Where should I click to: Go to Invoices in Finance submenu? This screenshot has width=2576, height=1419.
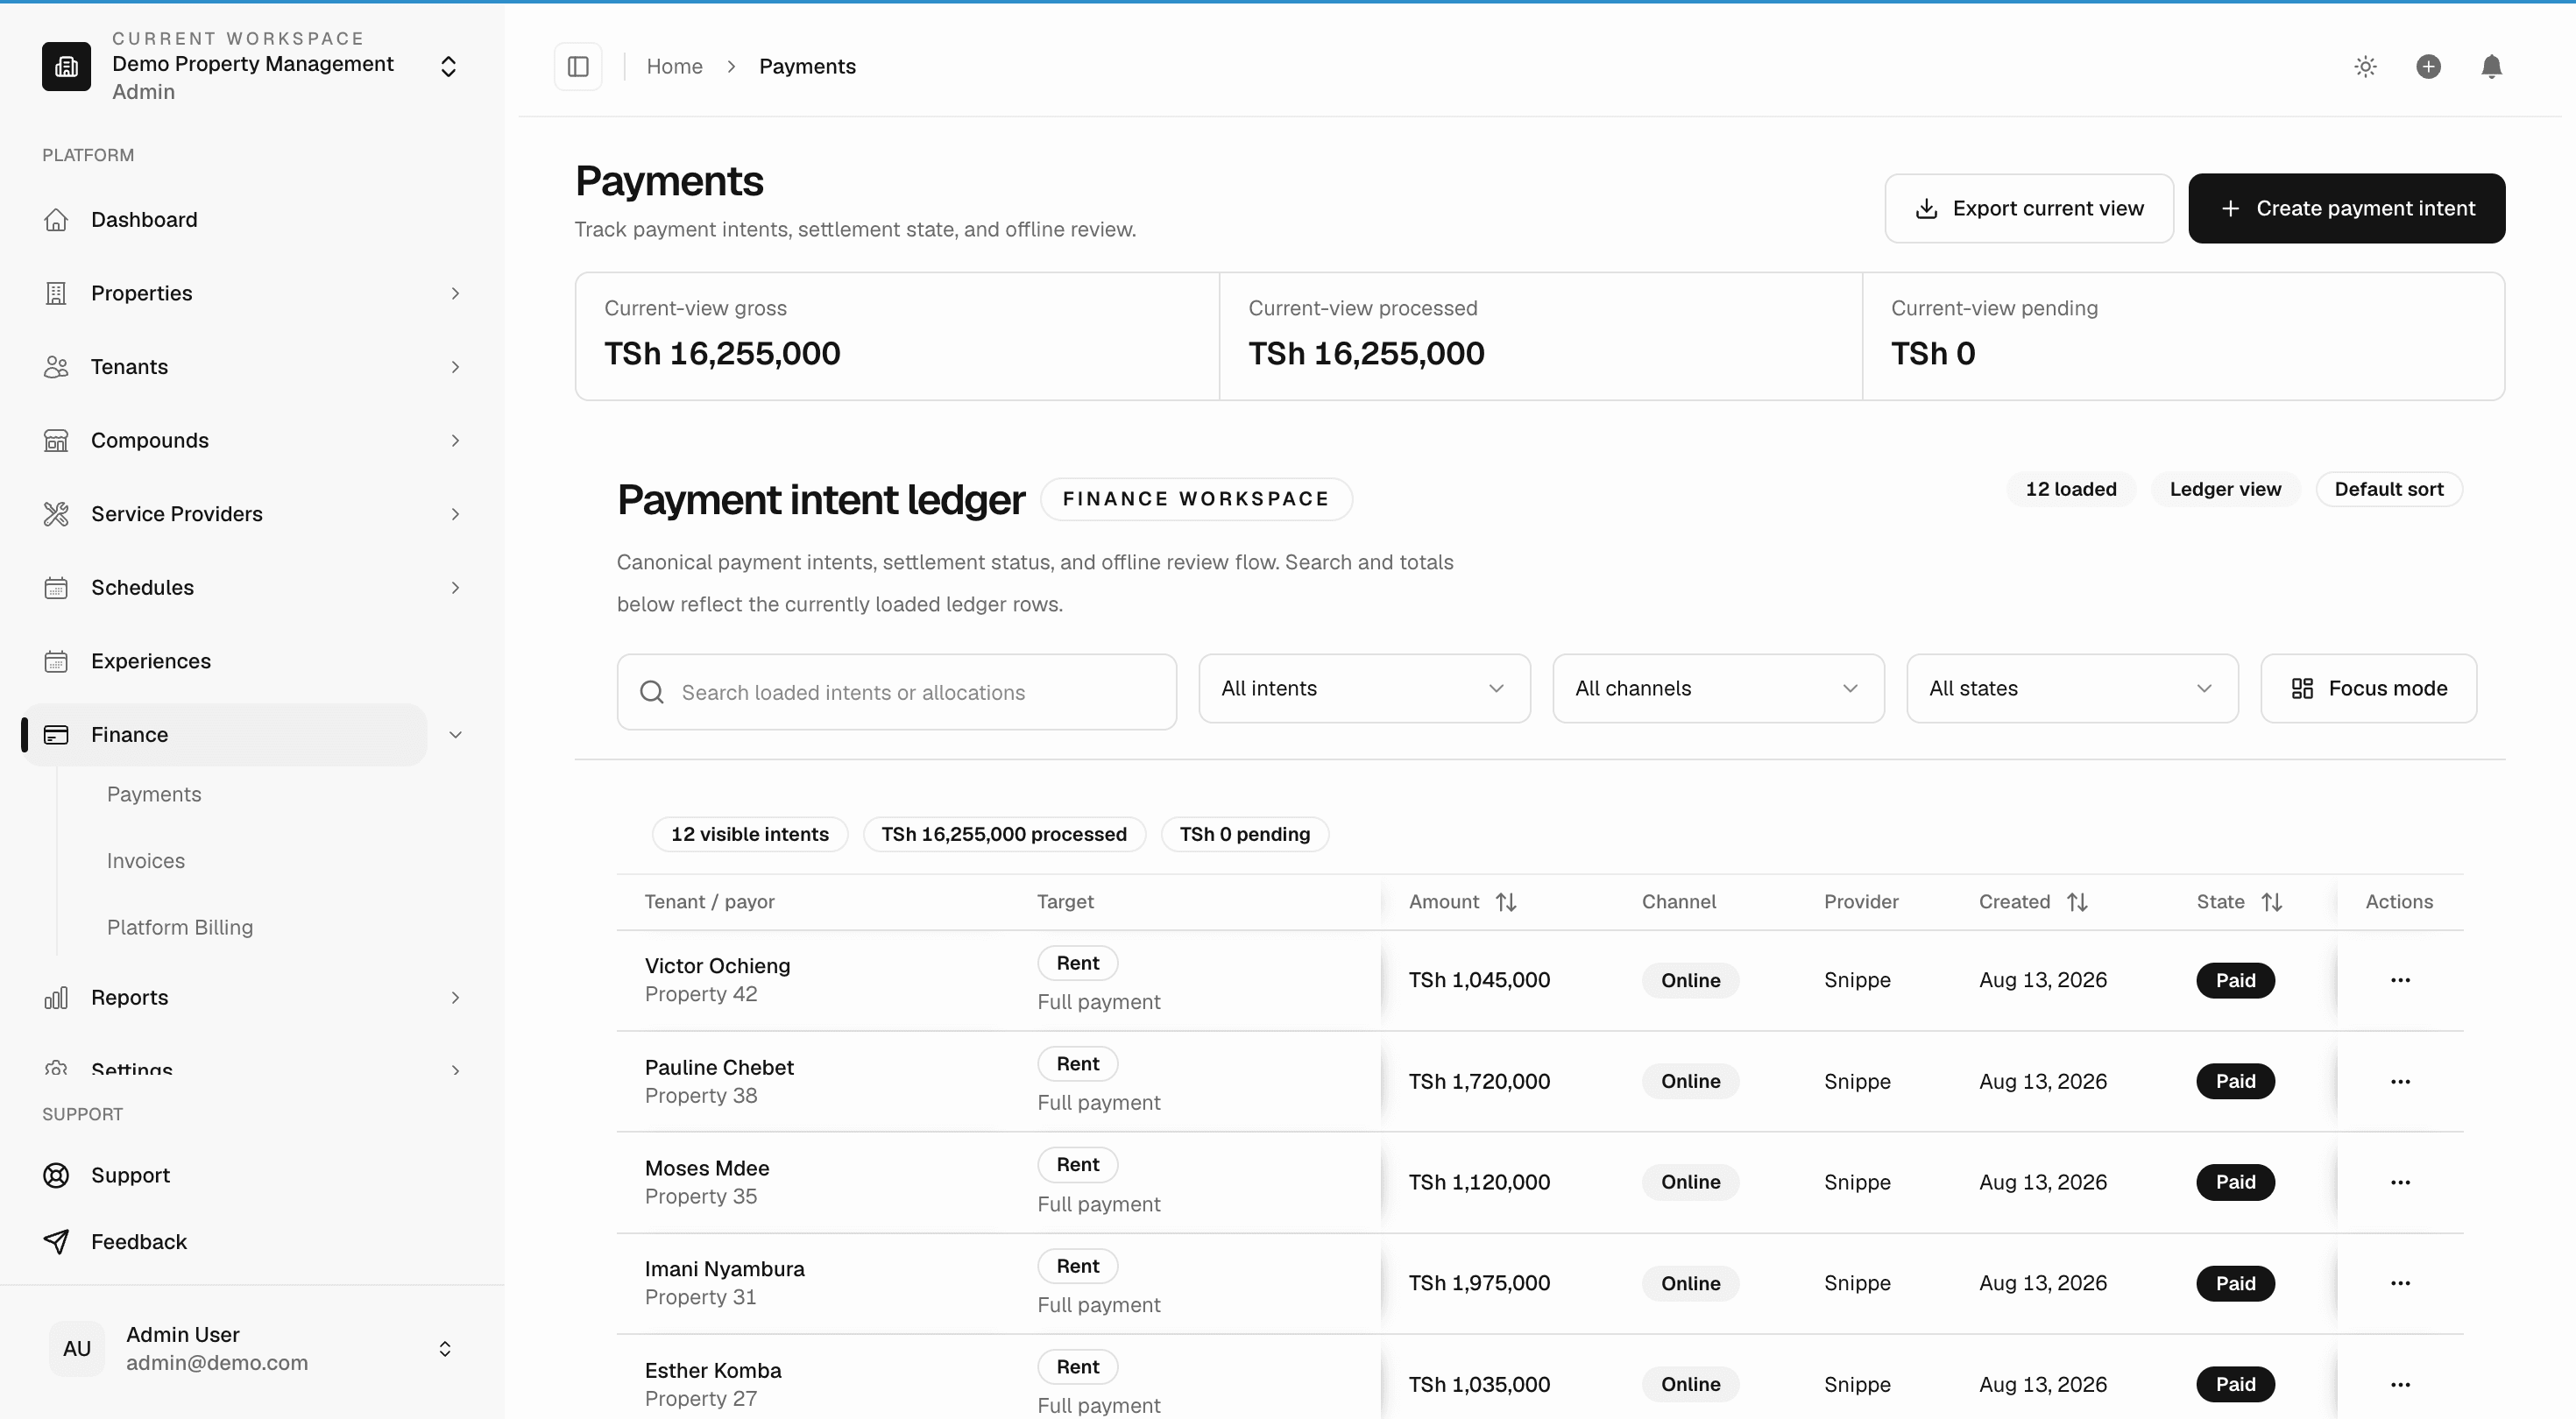click(x=146, y=861)
